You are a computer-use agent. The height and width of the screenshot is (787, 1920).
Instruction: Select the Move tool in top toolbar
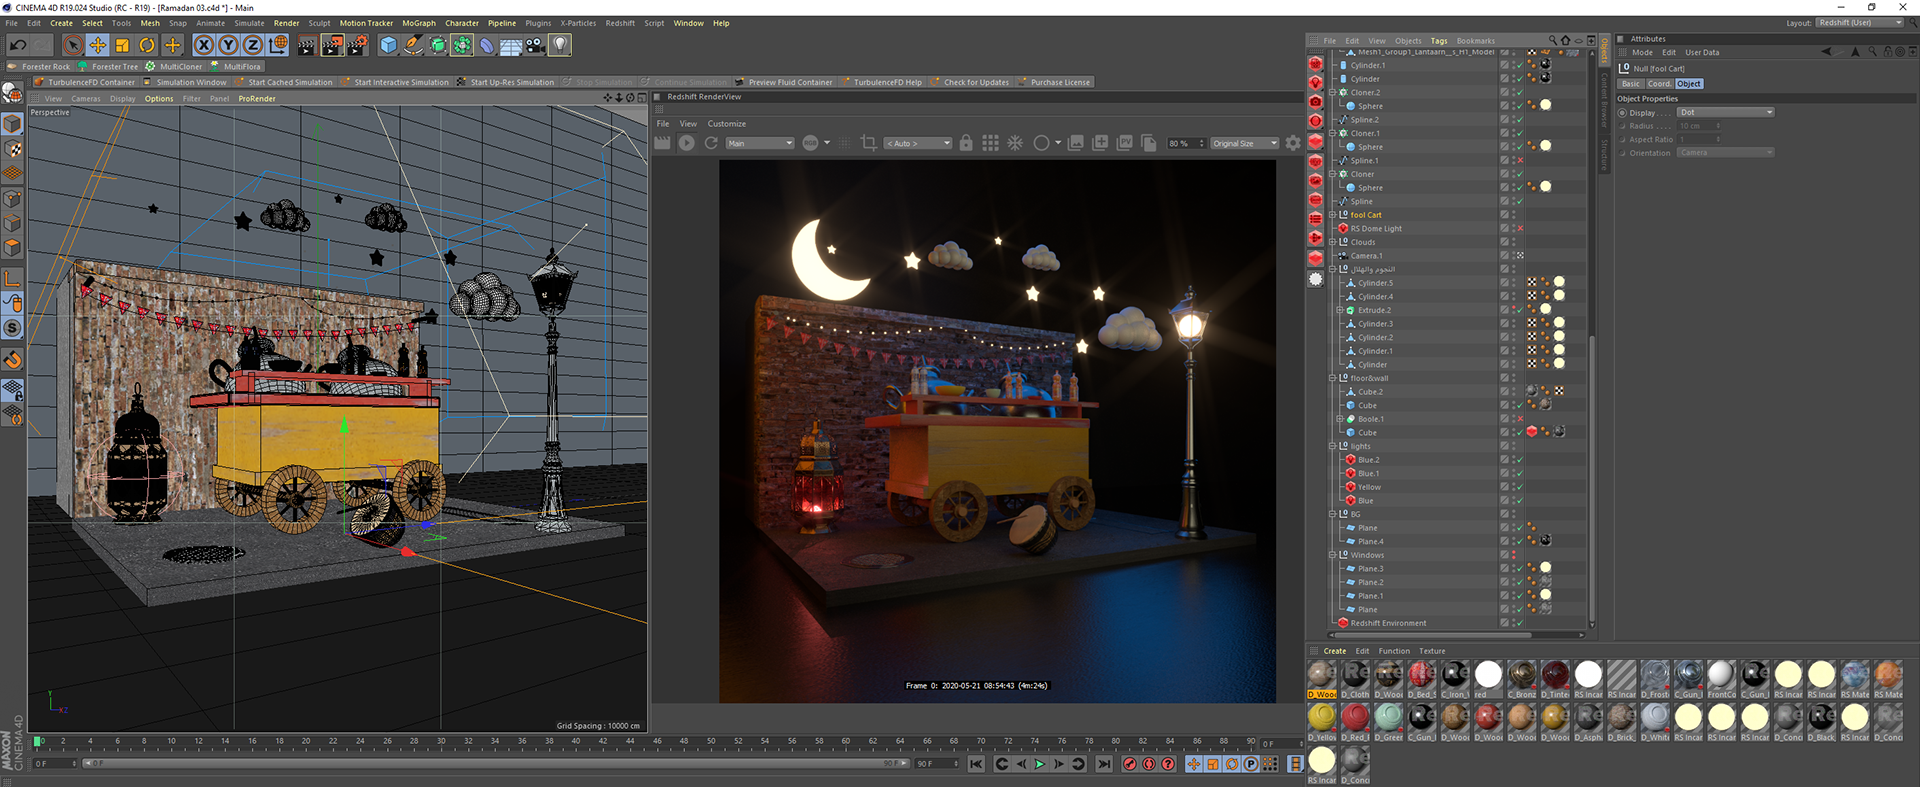click(x=97, y=45)
